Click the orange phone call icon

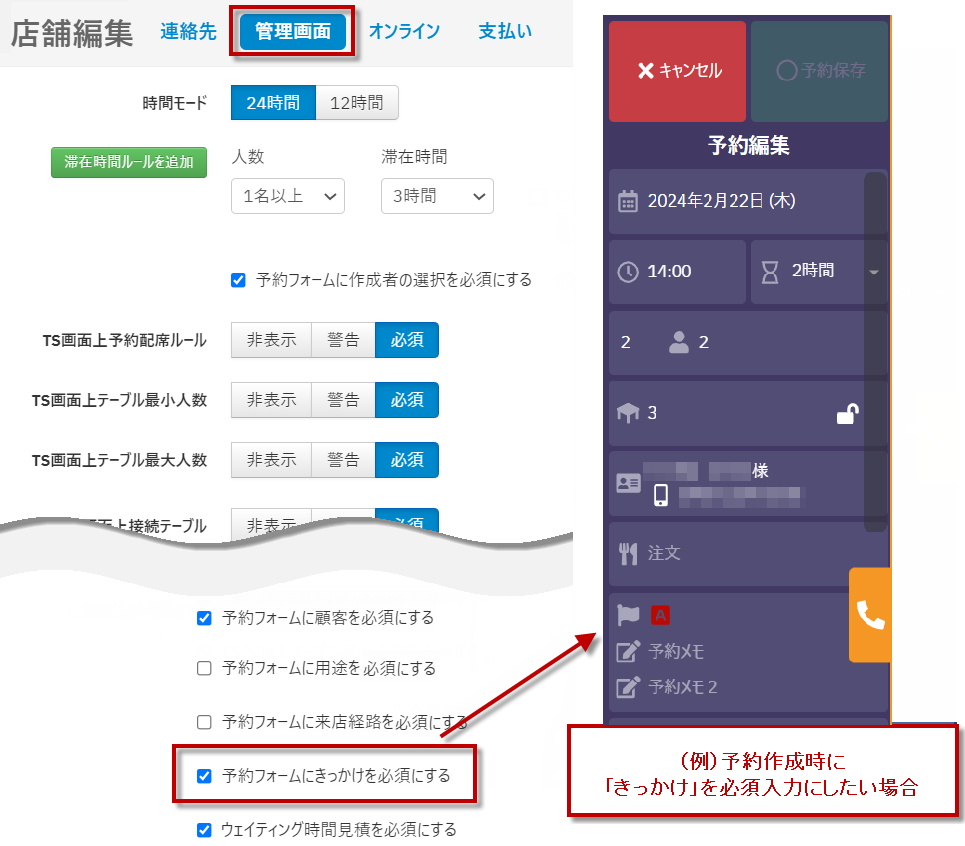pos(870,616)
